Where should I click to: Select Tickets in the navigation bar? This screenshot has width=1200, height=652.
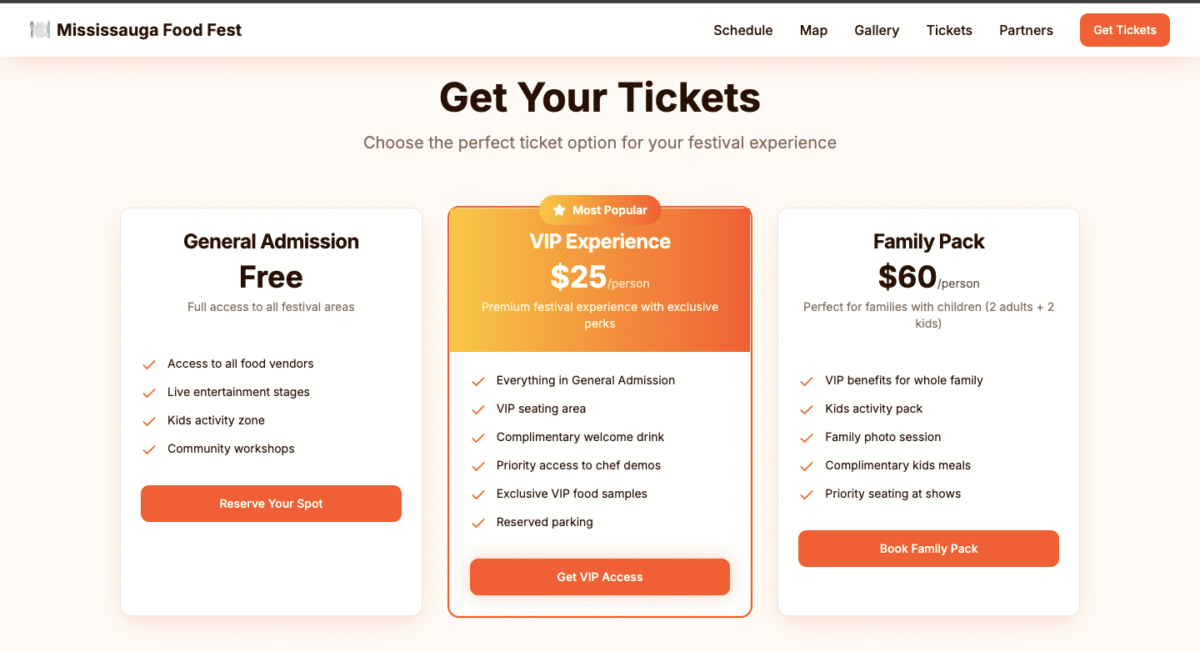949,30
